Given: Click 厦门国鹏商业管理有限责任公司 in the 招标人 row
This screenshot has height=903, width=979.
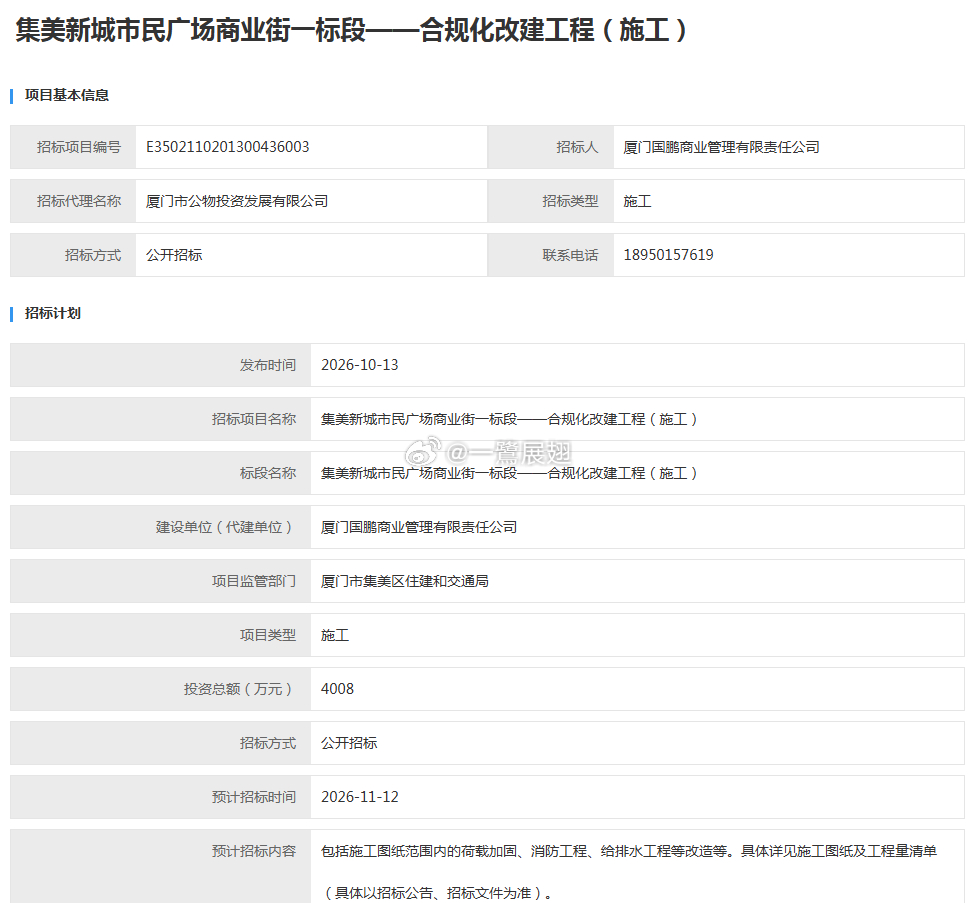Looking at the screenshot, I should click(x=721, y=147).
